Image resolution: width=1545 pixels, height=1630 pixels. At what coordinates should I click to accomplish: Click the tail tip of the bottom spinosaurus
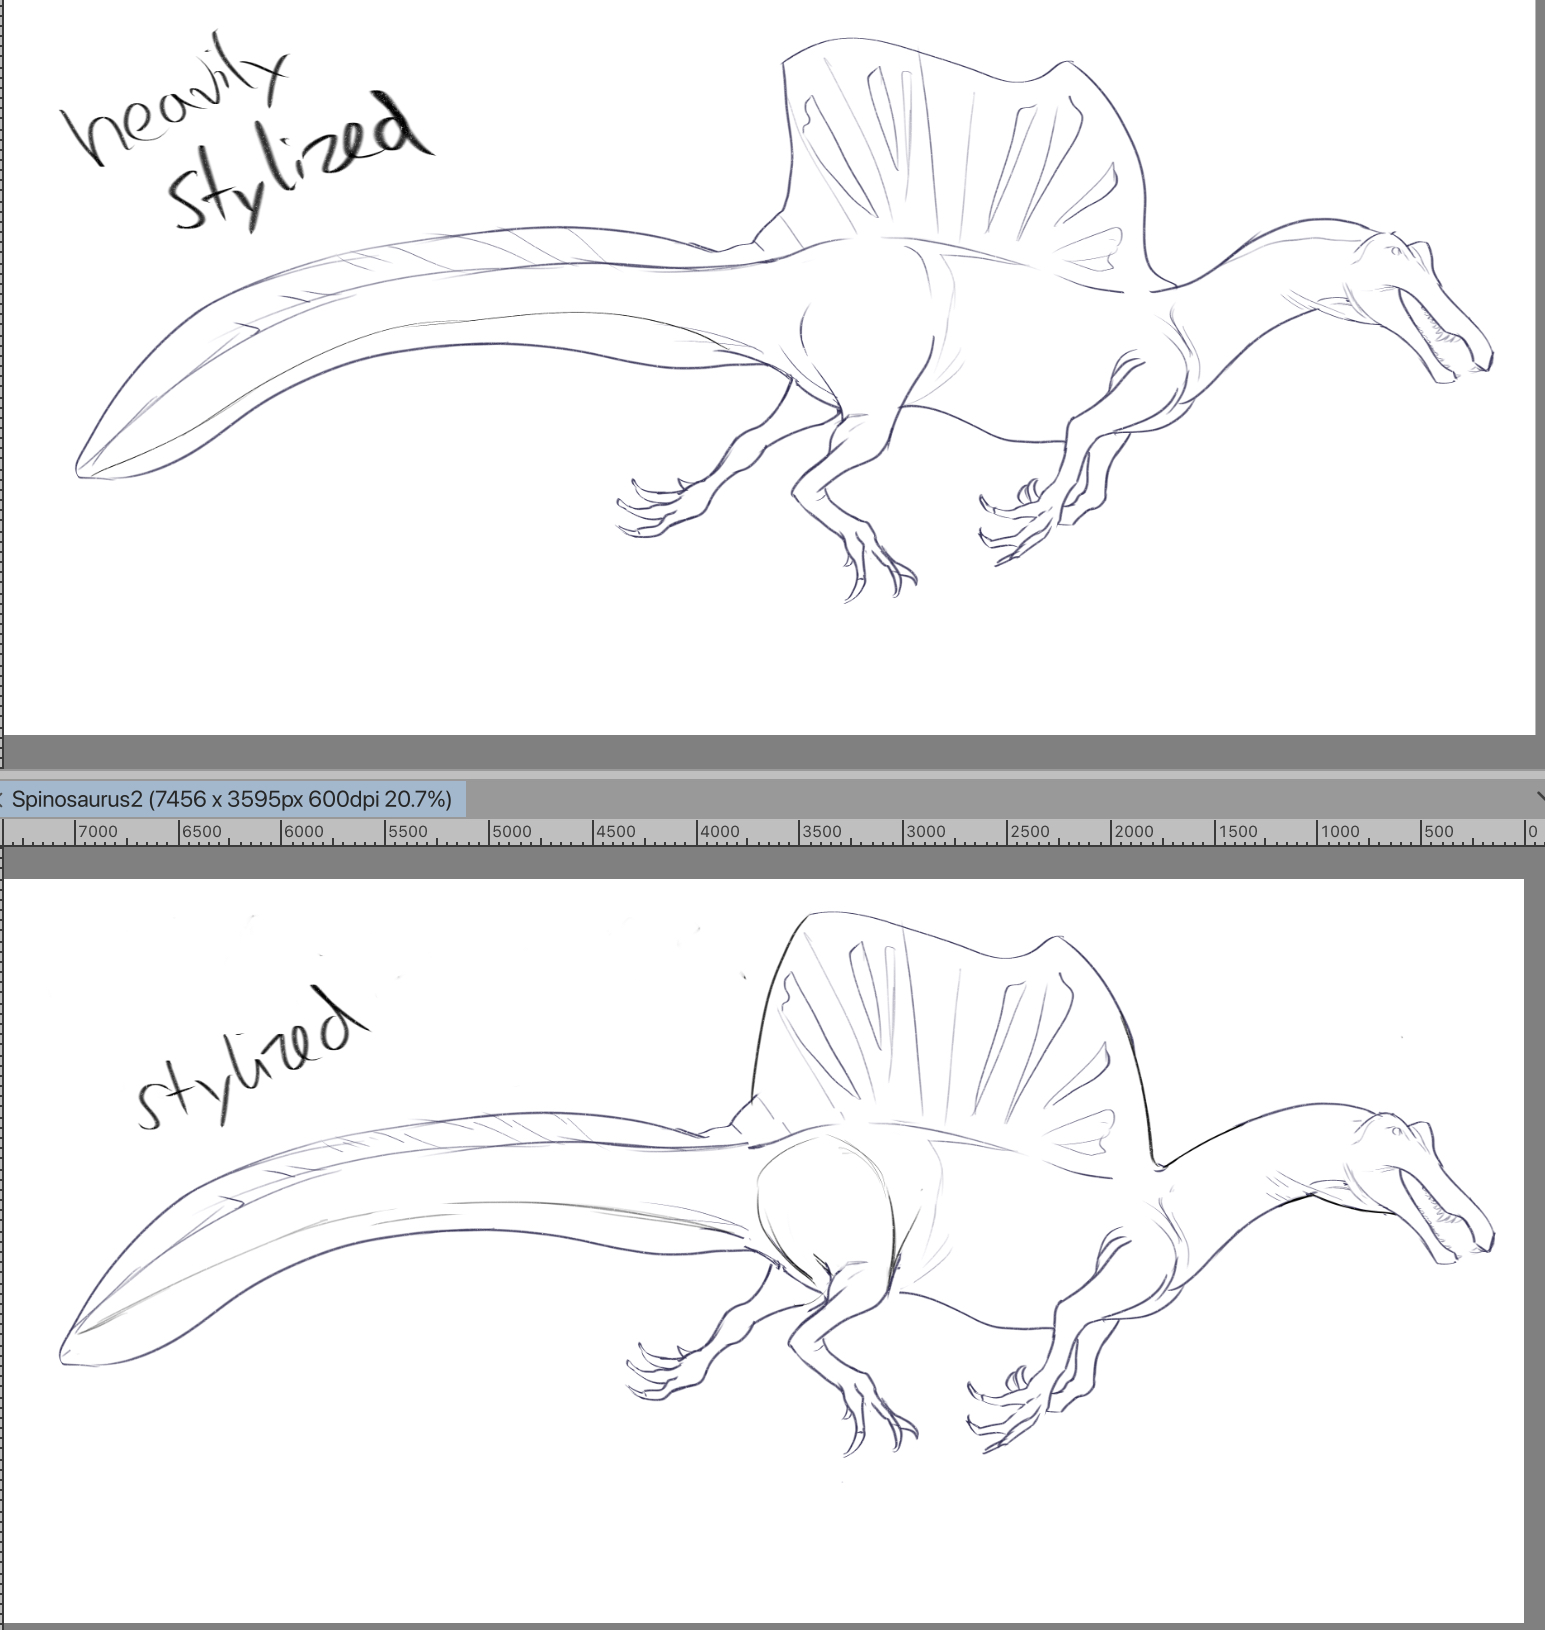pos(66,1355)
